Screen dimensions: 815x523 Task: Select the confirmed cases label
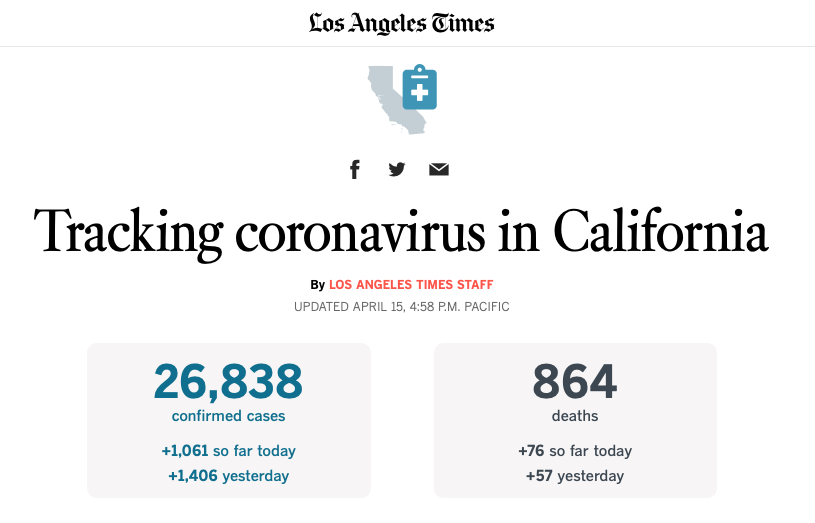click(x=228, y=416)
